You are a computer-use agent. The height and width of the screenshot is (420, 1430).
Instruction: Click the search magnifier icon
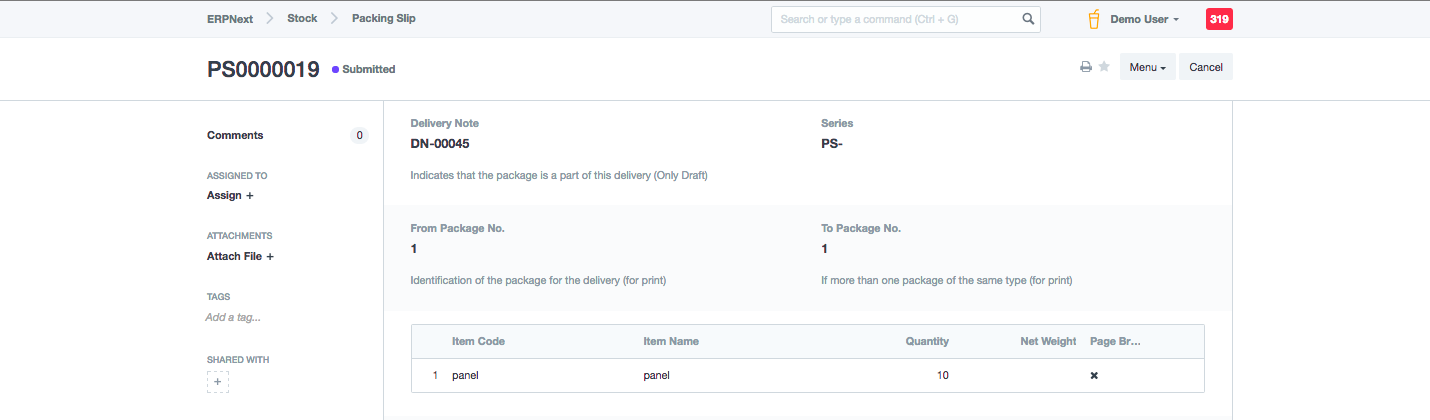[1028, 19]
